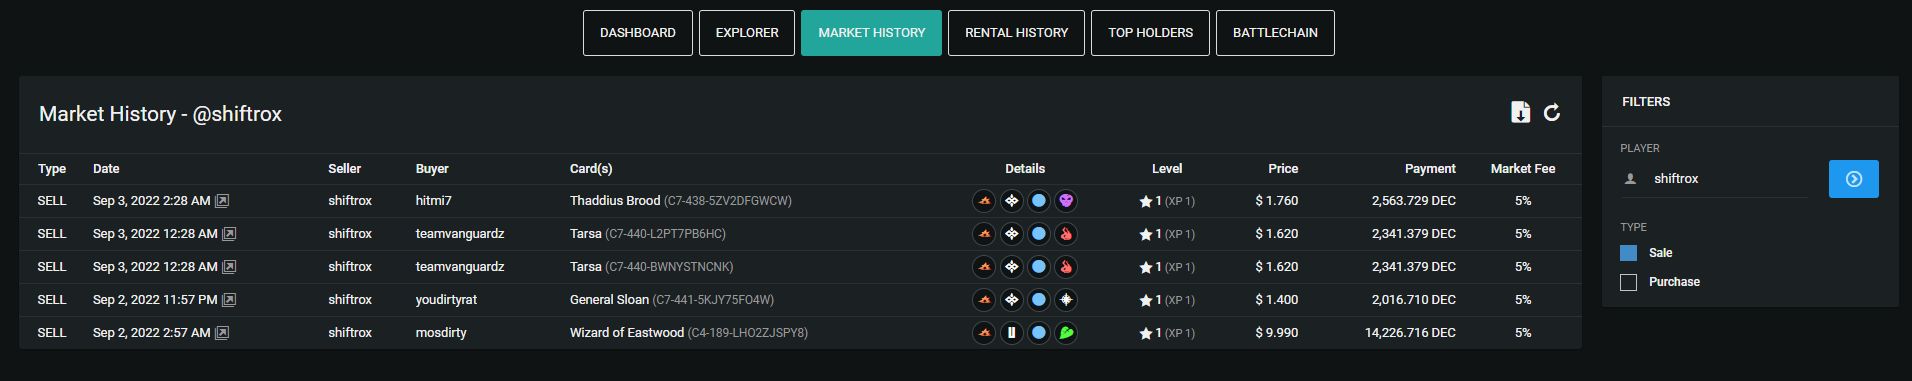Image resolution: width=1912 pixels, height=381 pixels.
Task: Click level star icon in Thaddius Brood row
Action: 1146,201
